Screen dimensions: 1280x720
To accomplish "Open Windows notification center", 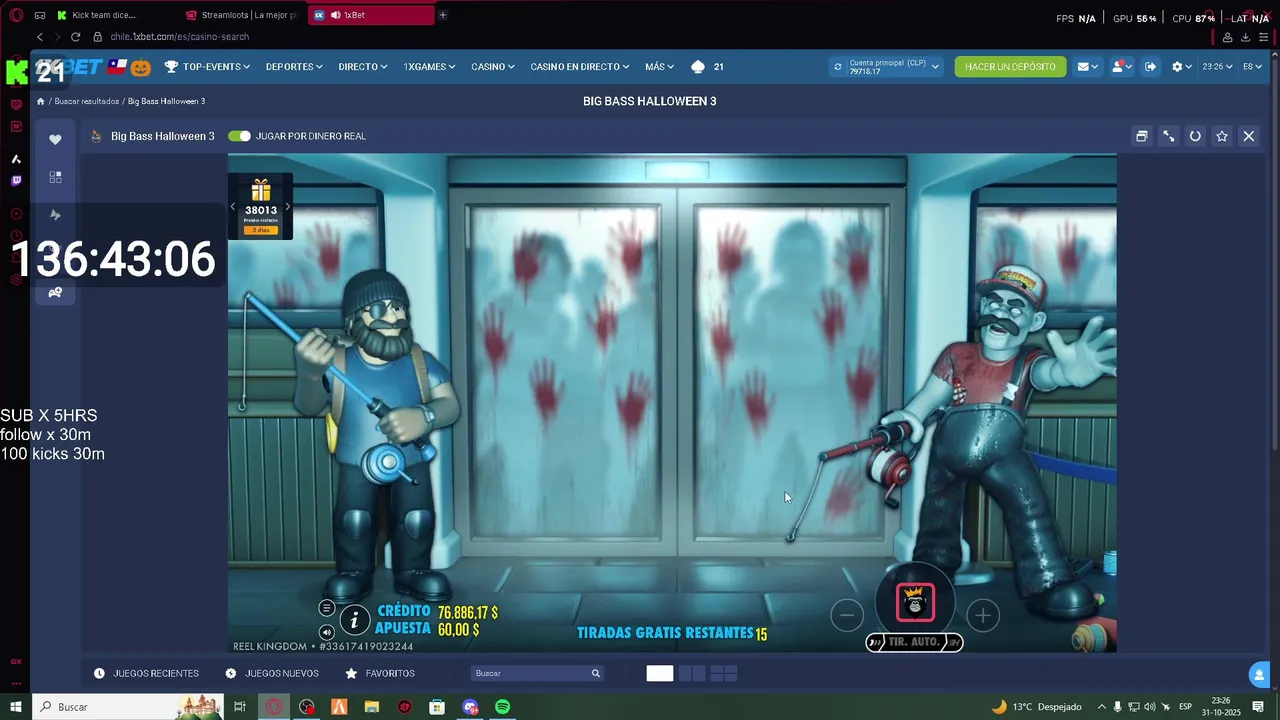I will pyautogui.click(x=1258, y=707).
